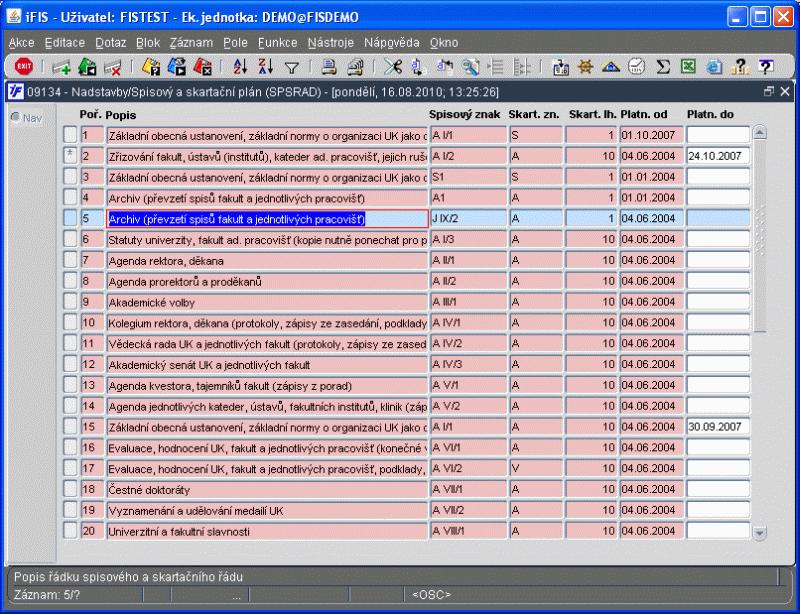800x614 pixels.
Task: Click the round clock-like toolbar icon
Action: (636, 66)
